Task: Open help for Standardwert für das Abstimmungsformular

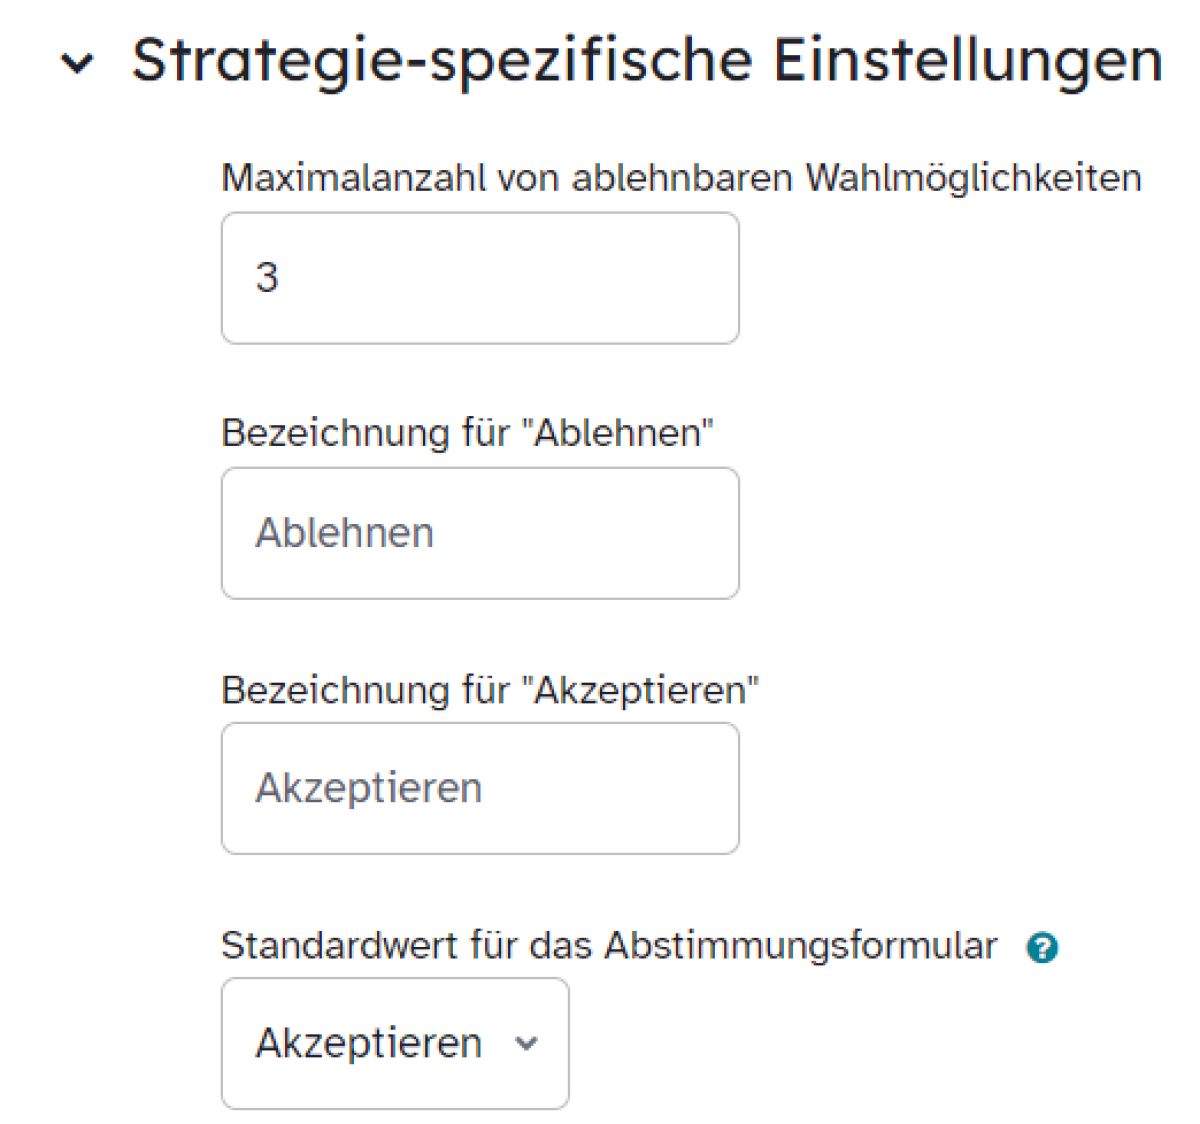Action: click(1042, 947)
